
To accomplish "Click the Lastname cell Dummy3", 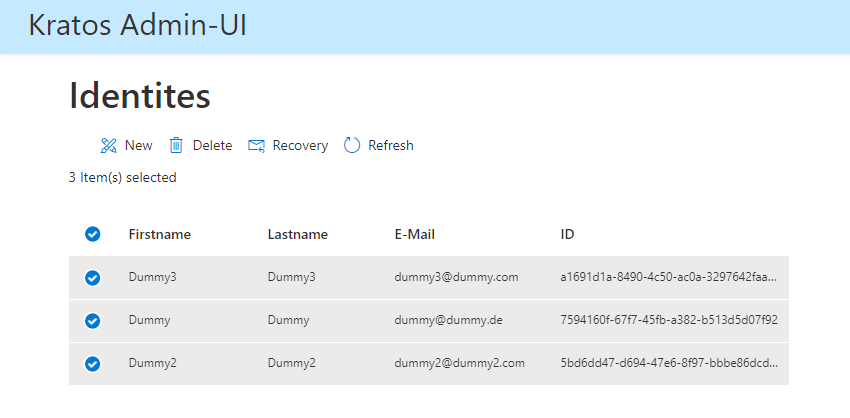I will coord(292,277).
